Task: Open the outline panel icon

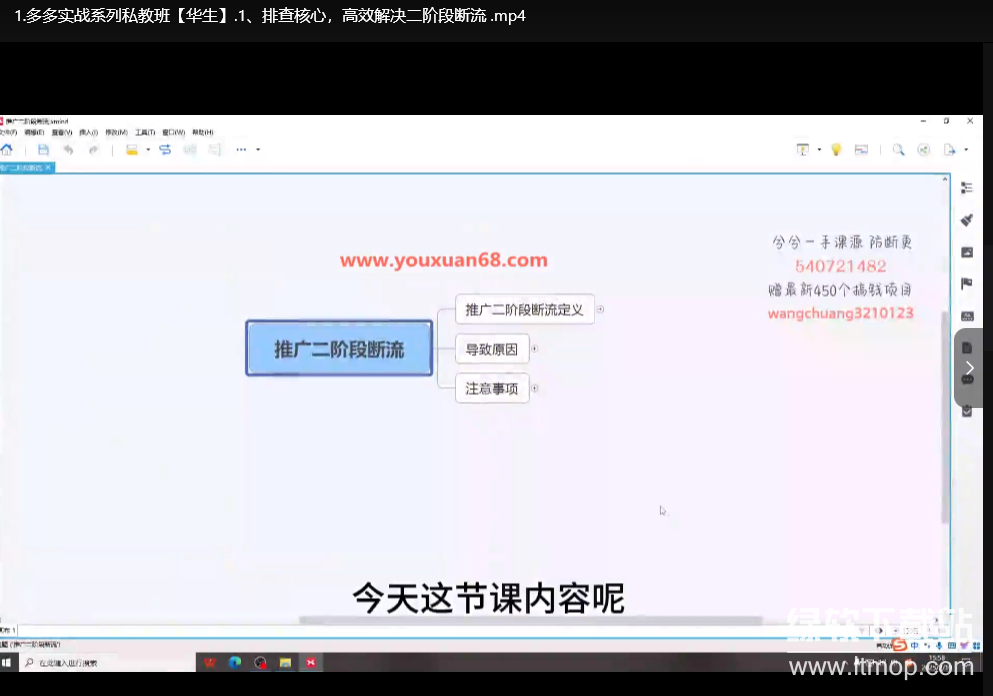Action: coord(966,187)
